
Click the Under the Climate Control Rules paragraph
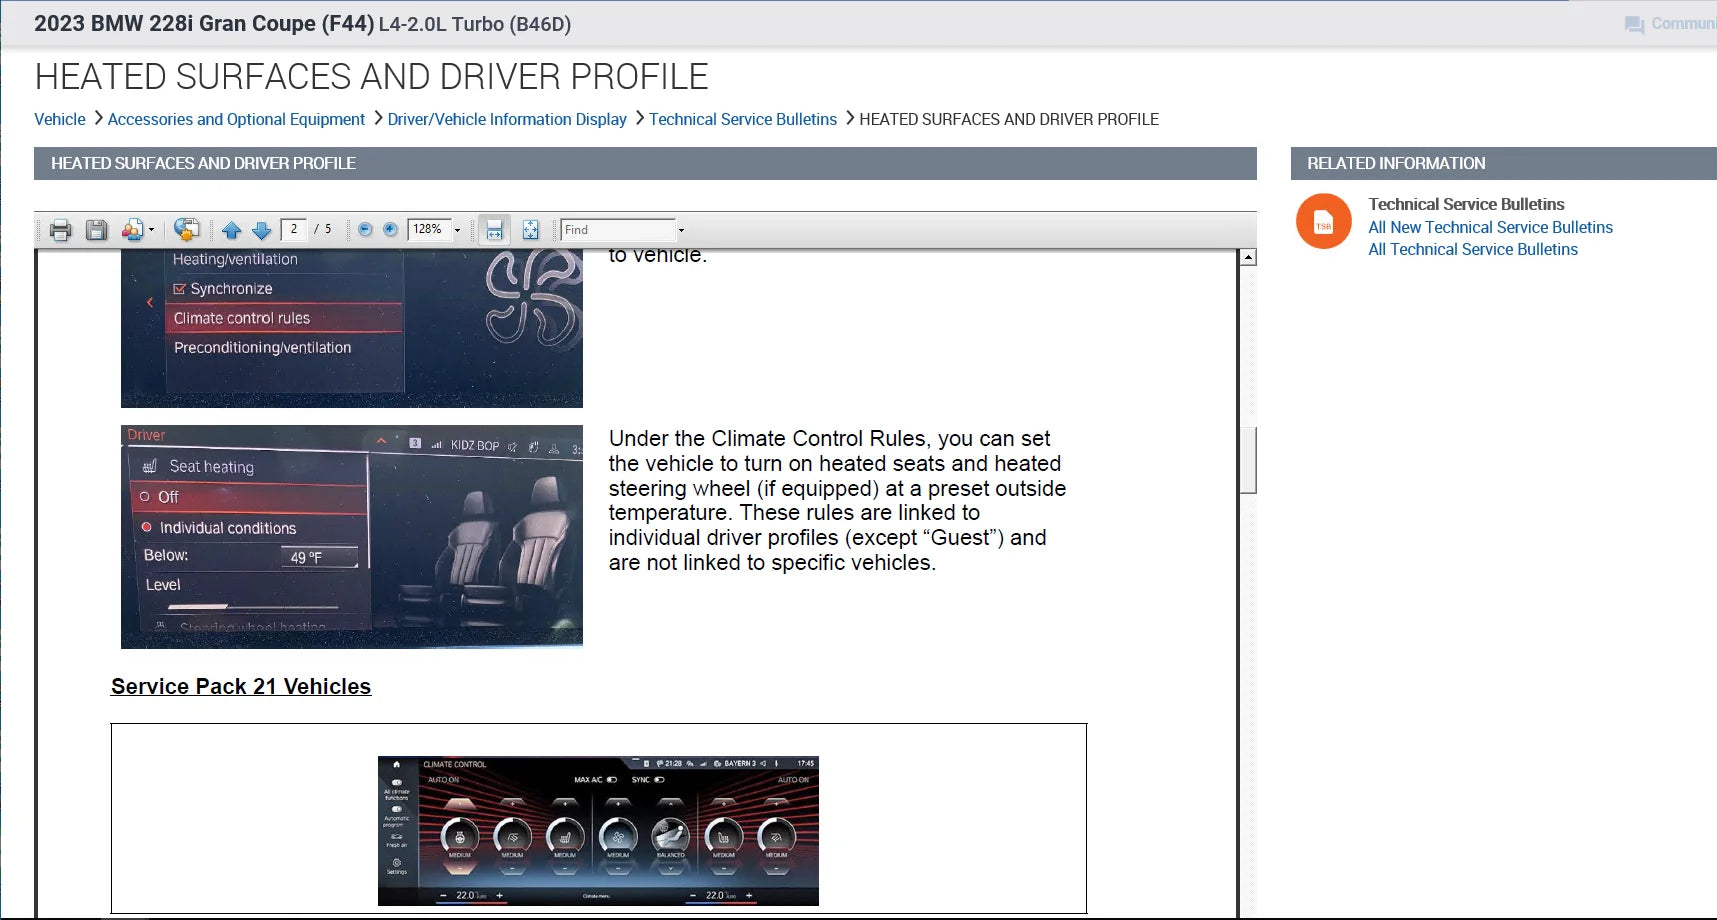(837, 500)
